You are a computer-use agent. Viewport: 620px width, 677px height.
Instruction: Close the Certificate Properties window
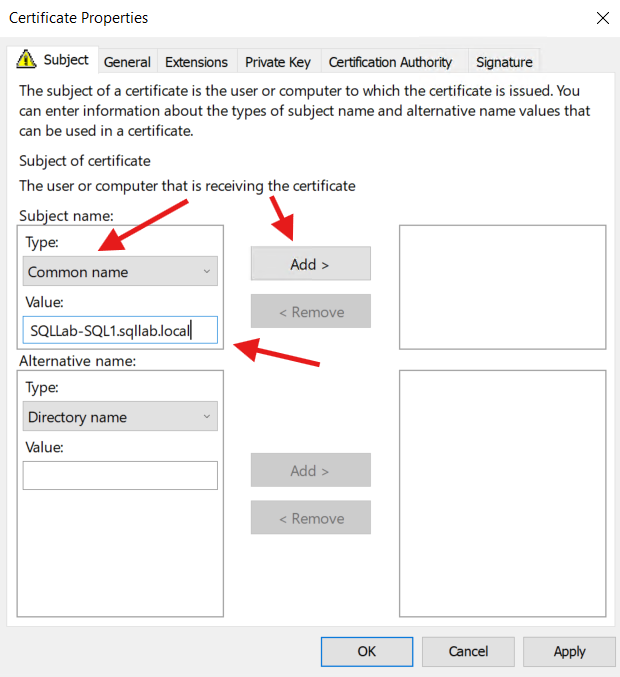tap(603, 18)
